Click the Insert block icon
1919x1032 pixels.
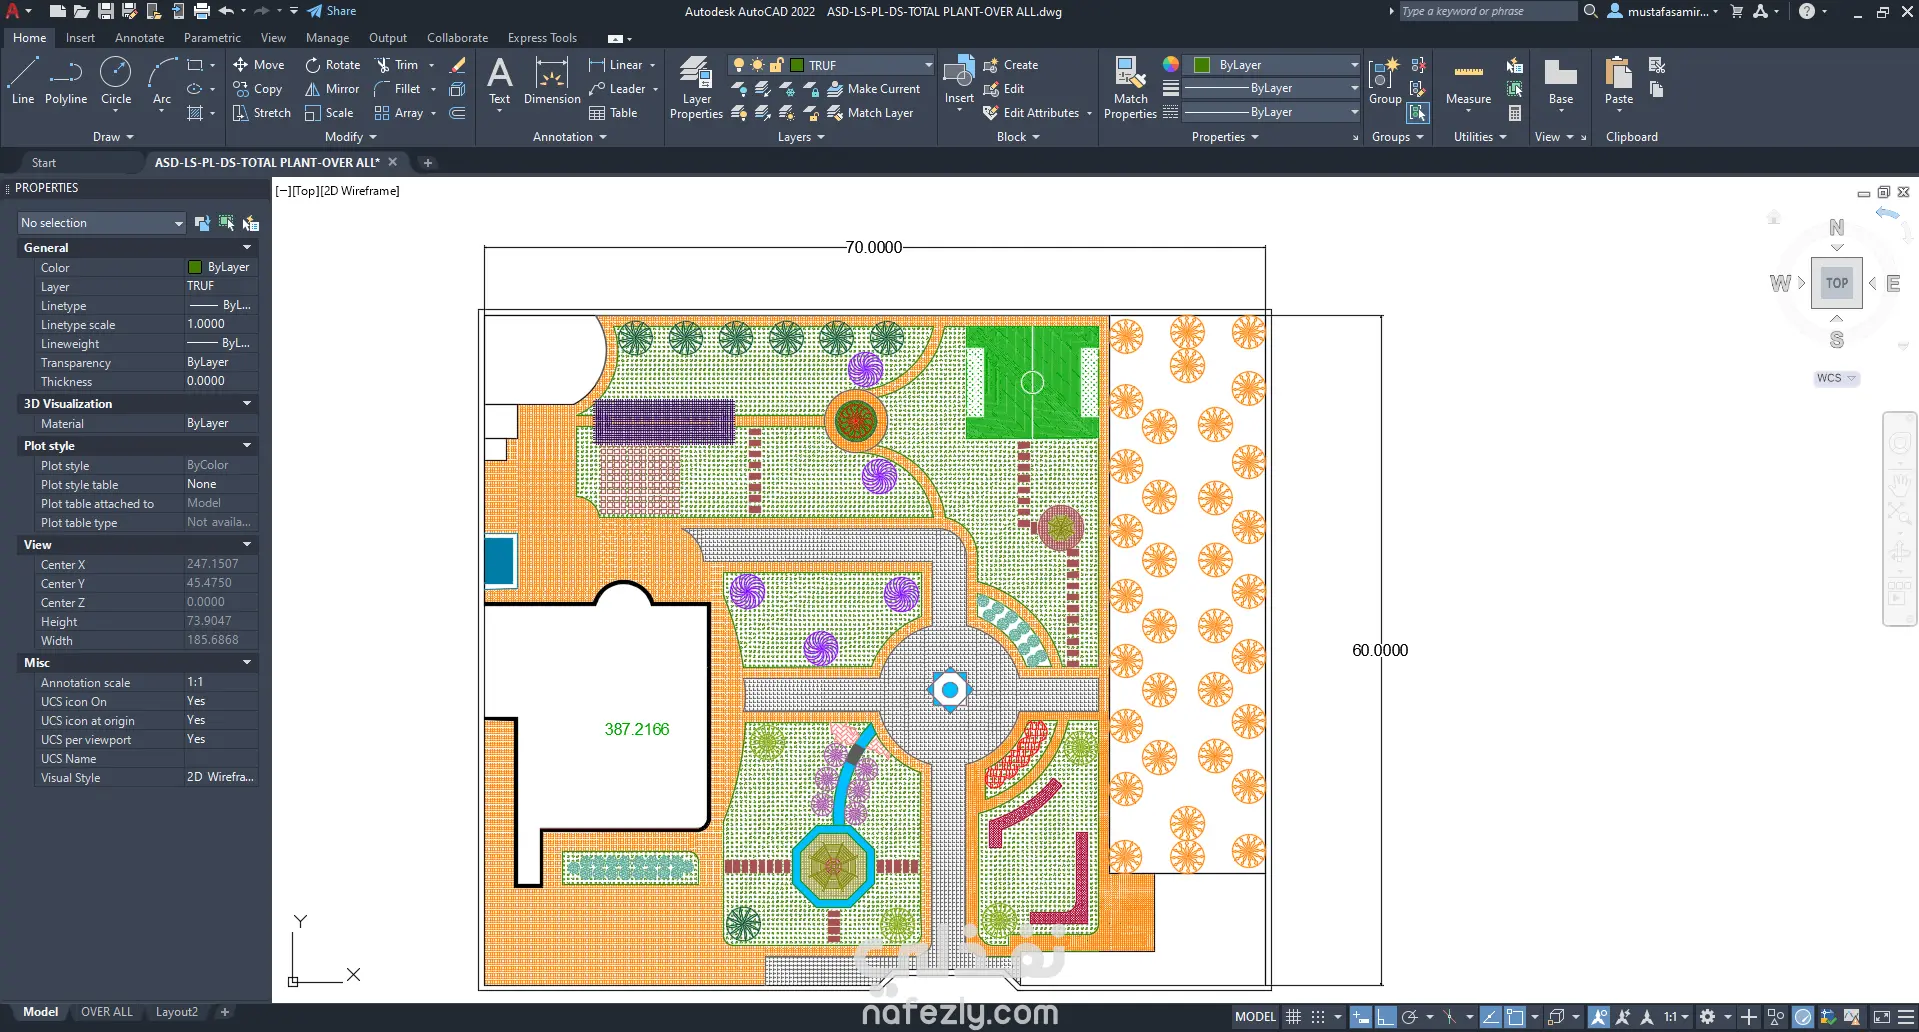tap(958, 74)
